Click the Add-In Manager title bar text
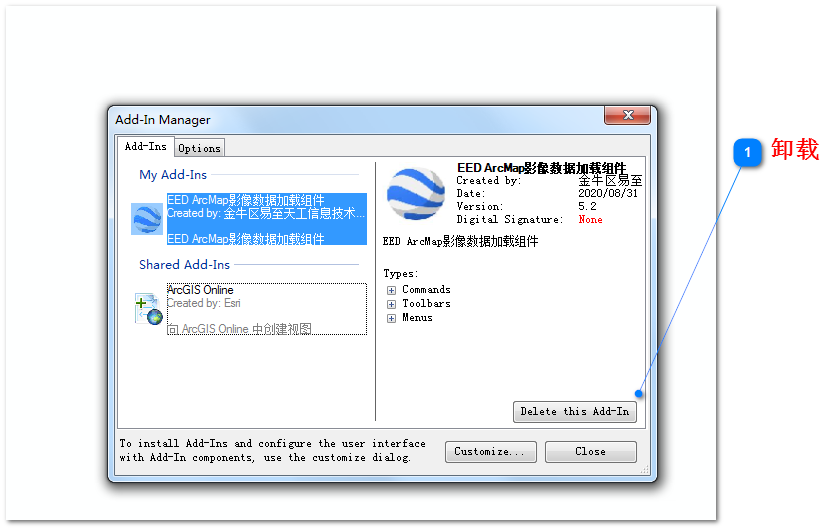The image size is (824, 530). (163, 120)
